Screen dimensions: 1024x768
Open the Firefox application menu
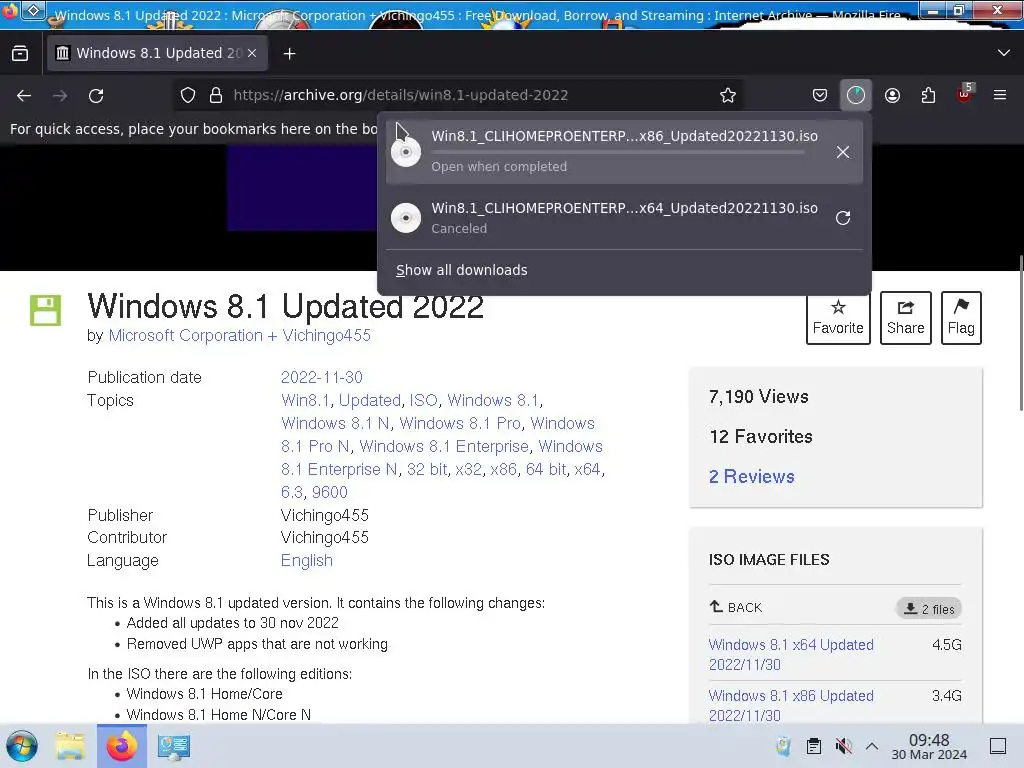(1000, 95)
